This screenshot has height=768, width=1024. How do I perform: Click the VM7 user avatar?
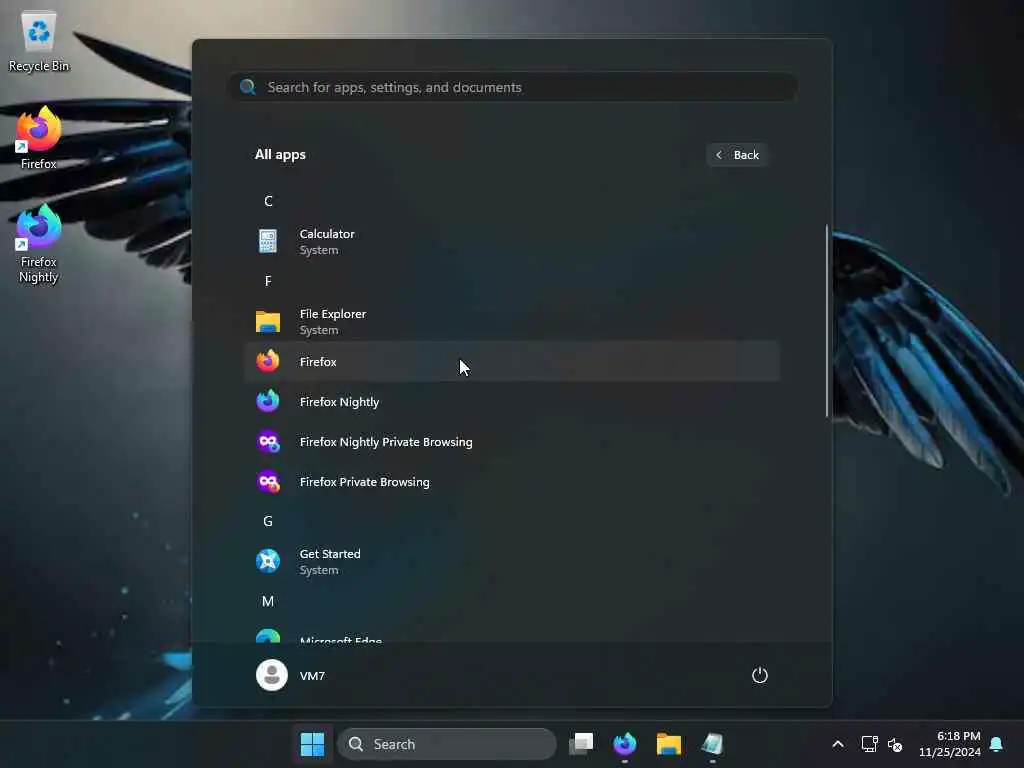pyautogui.click(x=272, y=675)
